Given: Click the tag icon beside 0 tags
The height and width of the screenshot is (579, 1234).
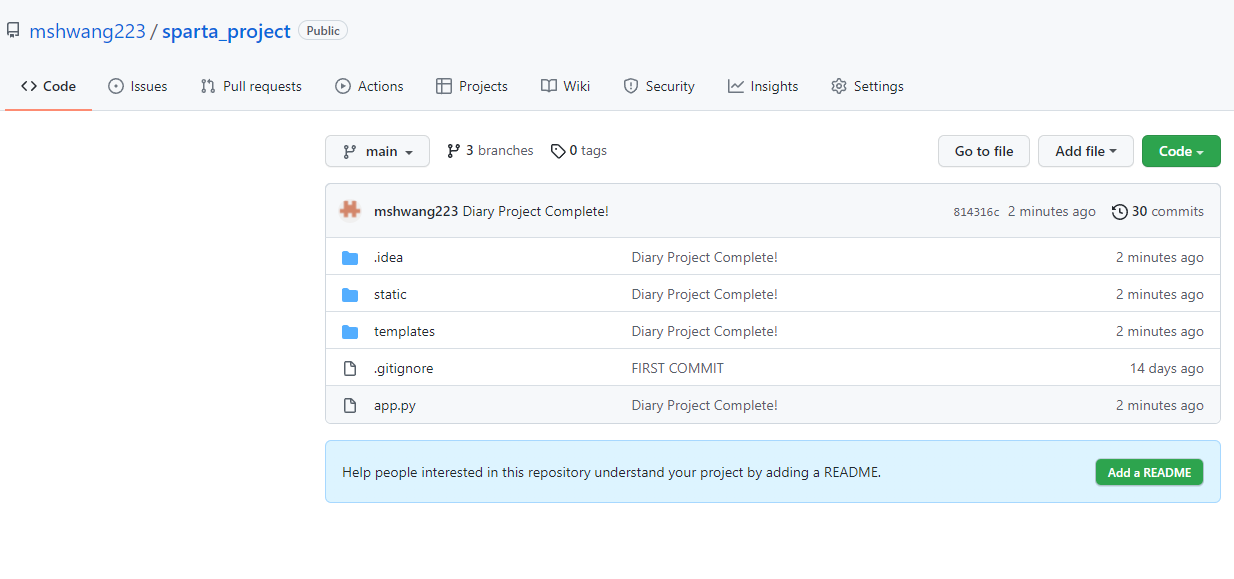Looking at the screenshot, I should pyautogui.click(x=557, y=151).
